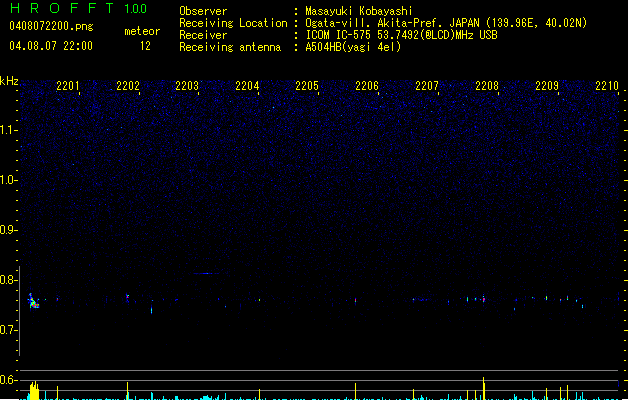
Task: Click the date stamp 04.08.07 22:00
Action: (x=51, y=46)
